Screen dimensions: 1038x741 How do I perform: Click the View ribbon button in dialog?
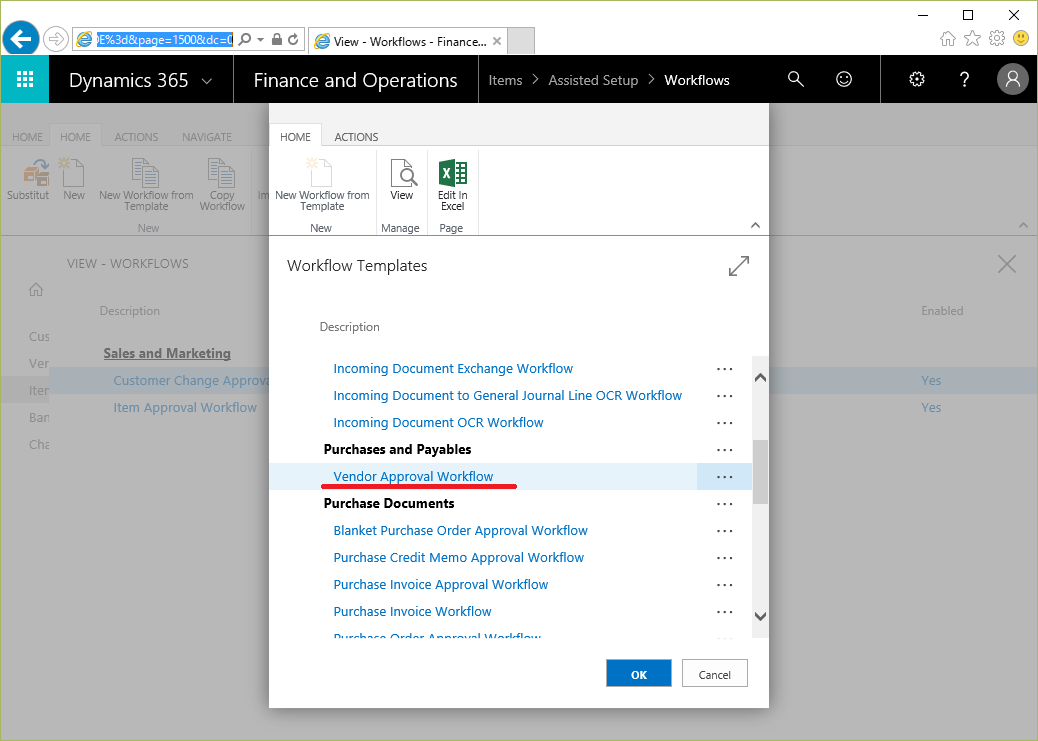coord(402,182)
